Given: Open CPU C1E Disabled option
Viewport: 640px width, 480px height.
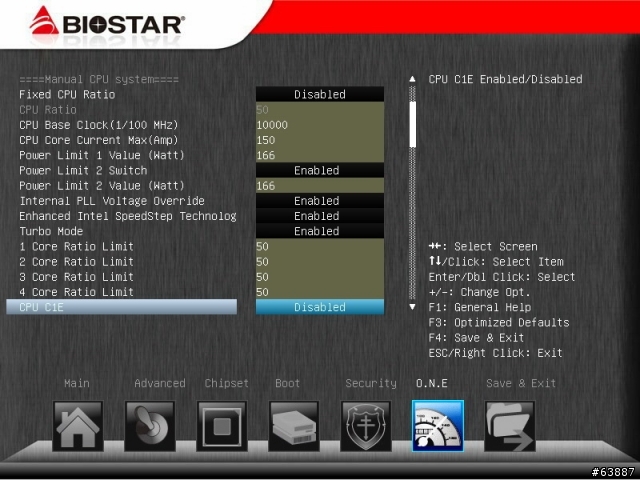Looking at the screenshot, I should tap(320, 307).
